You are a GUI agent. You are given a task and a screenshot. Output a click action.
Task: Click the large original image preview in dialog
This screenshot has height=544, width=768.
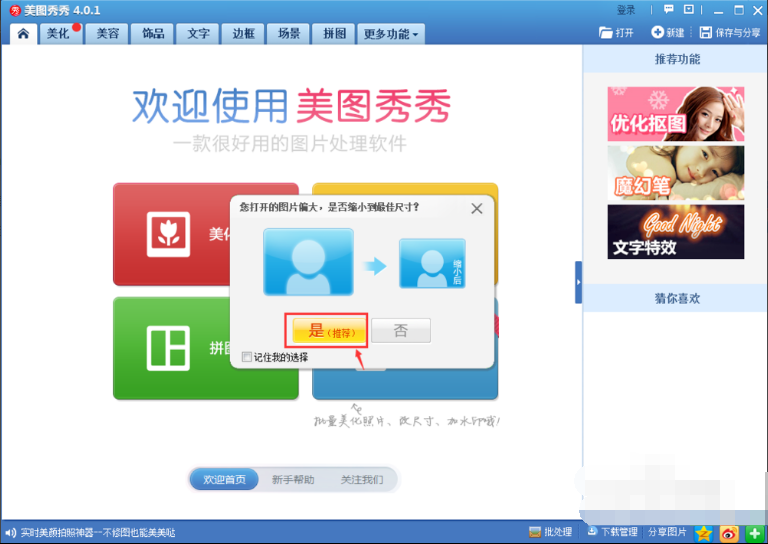[308, 262]
